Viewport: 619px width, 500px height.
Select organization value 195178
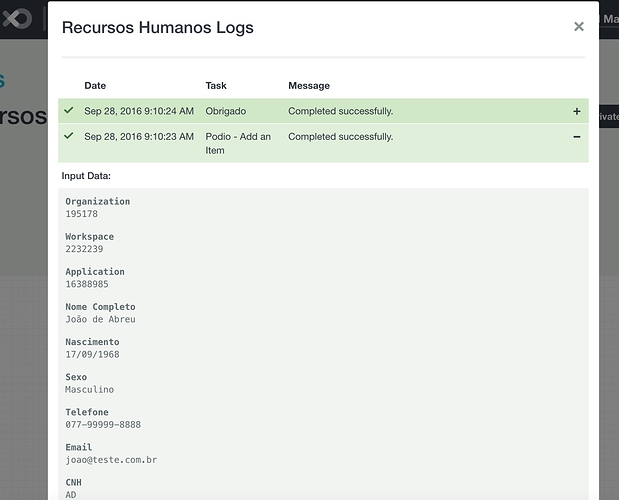coord(82,214)
